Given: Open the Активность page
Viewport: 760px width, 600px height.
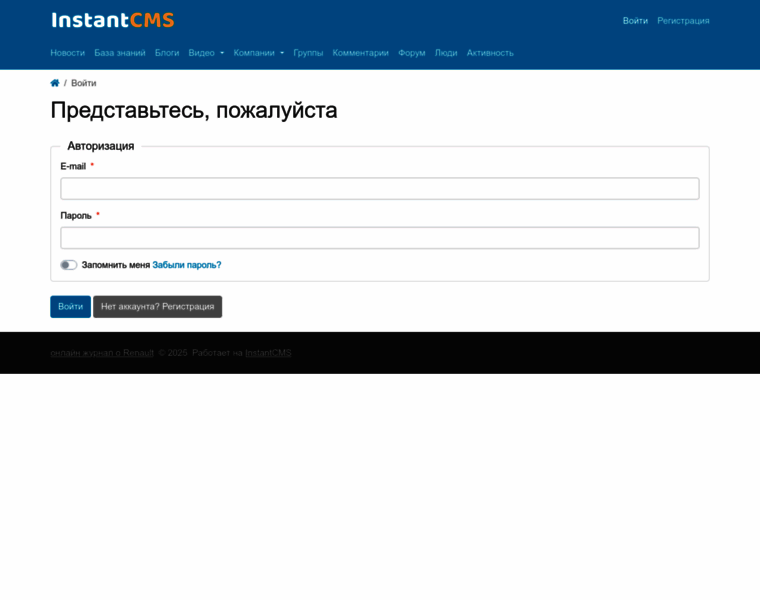Looking at the screenshot, I should tap(490, 53).
